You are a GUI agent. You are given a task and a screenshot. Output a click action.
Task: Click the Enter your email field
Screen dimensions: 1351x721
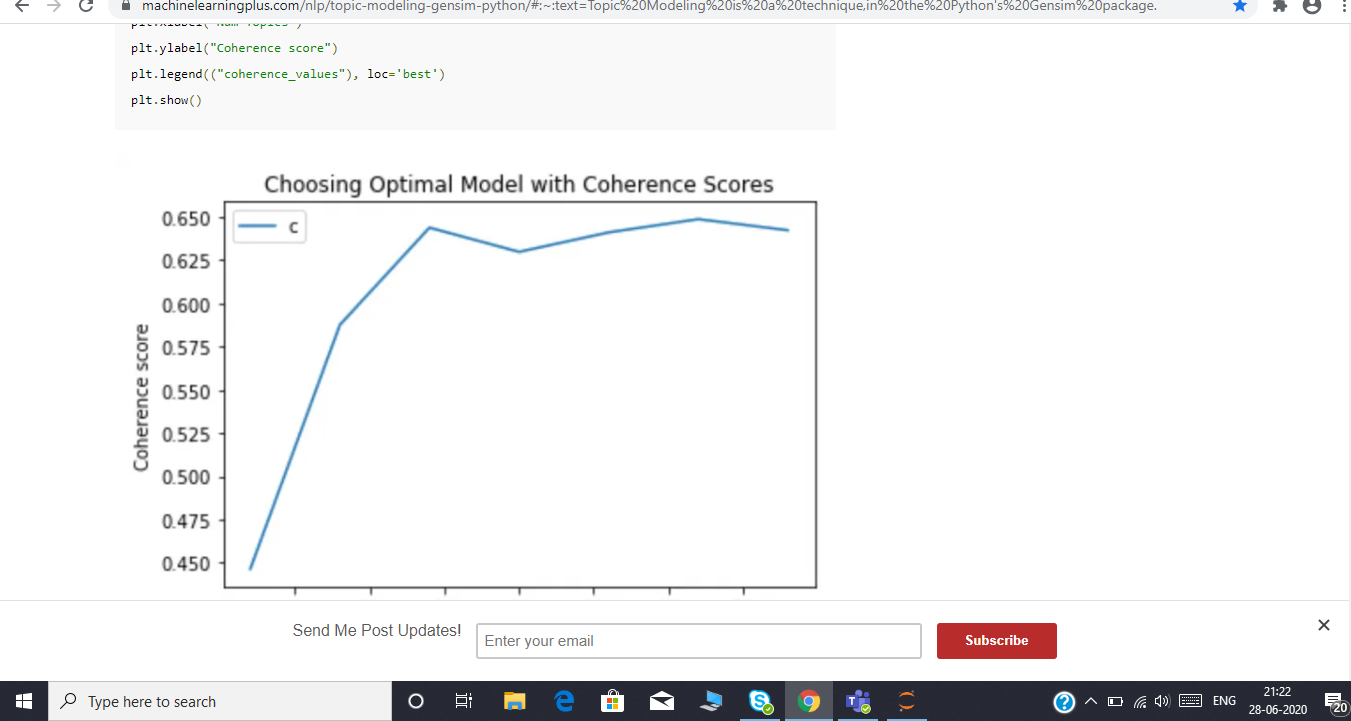point(698,641)
